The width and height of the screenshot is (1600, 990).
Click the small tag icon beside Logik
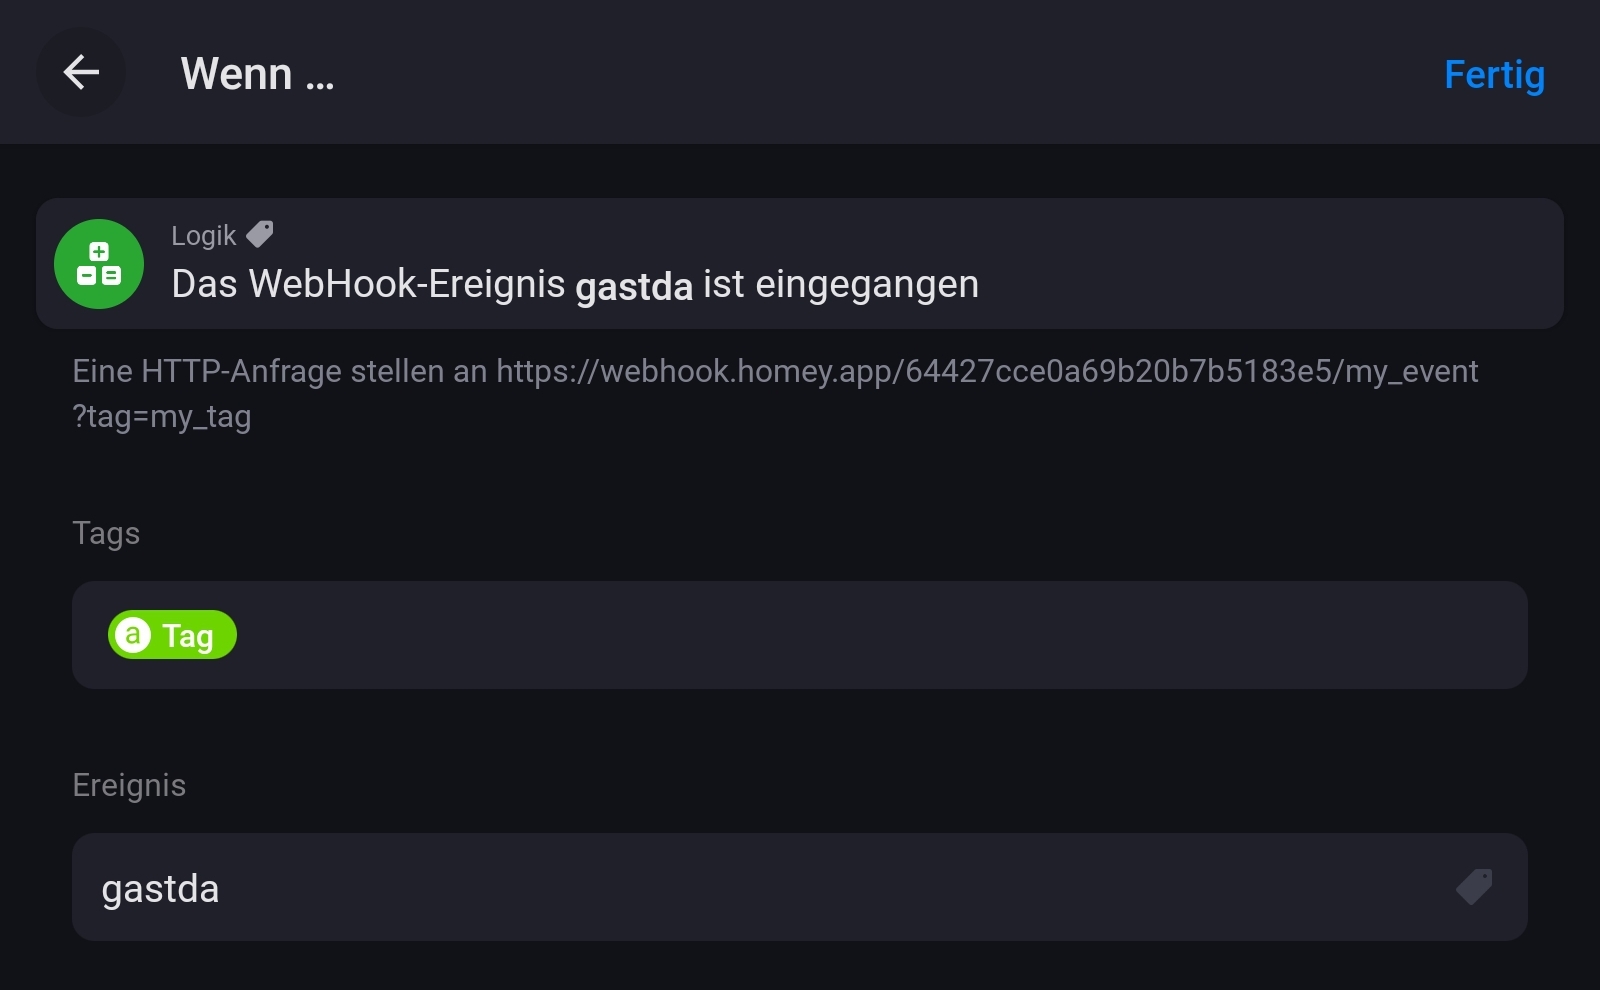tap(260, 234)
